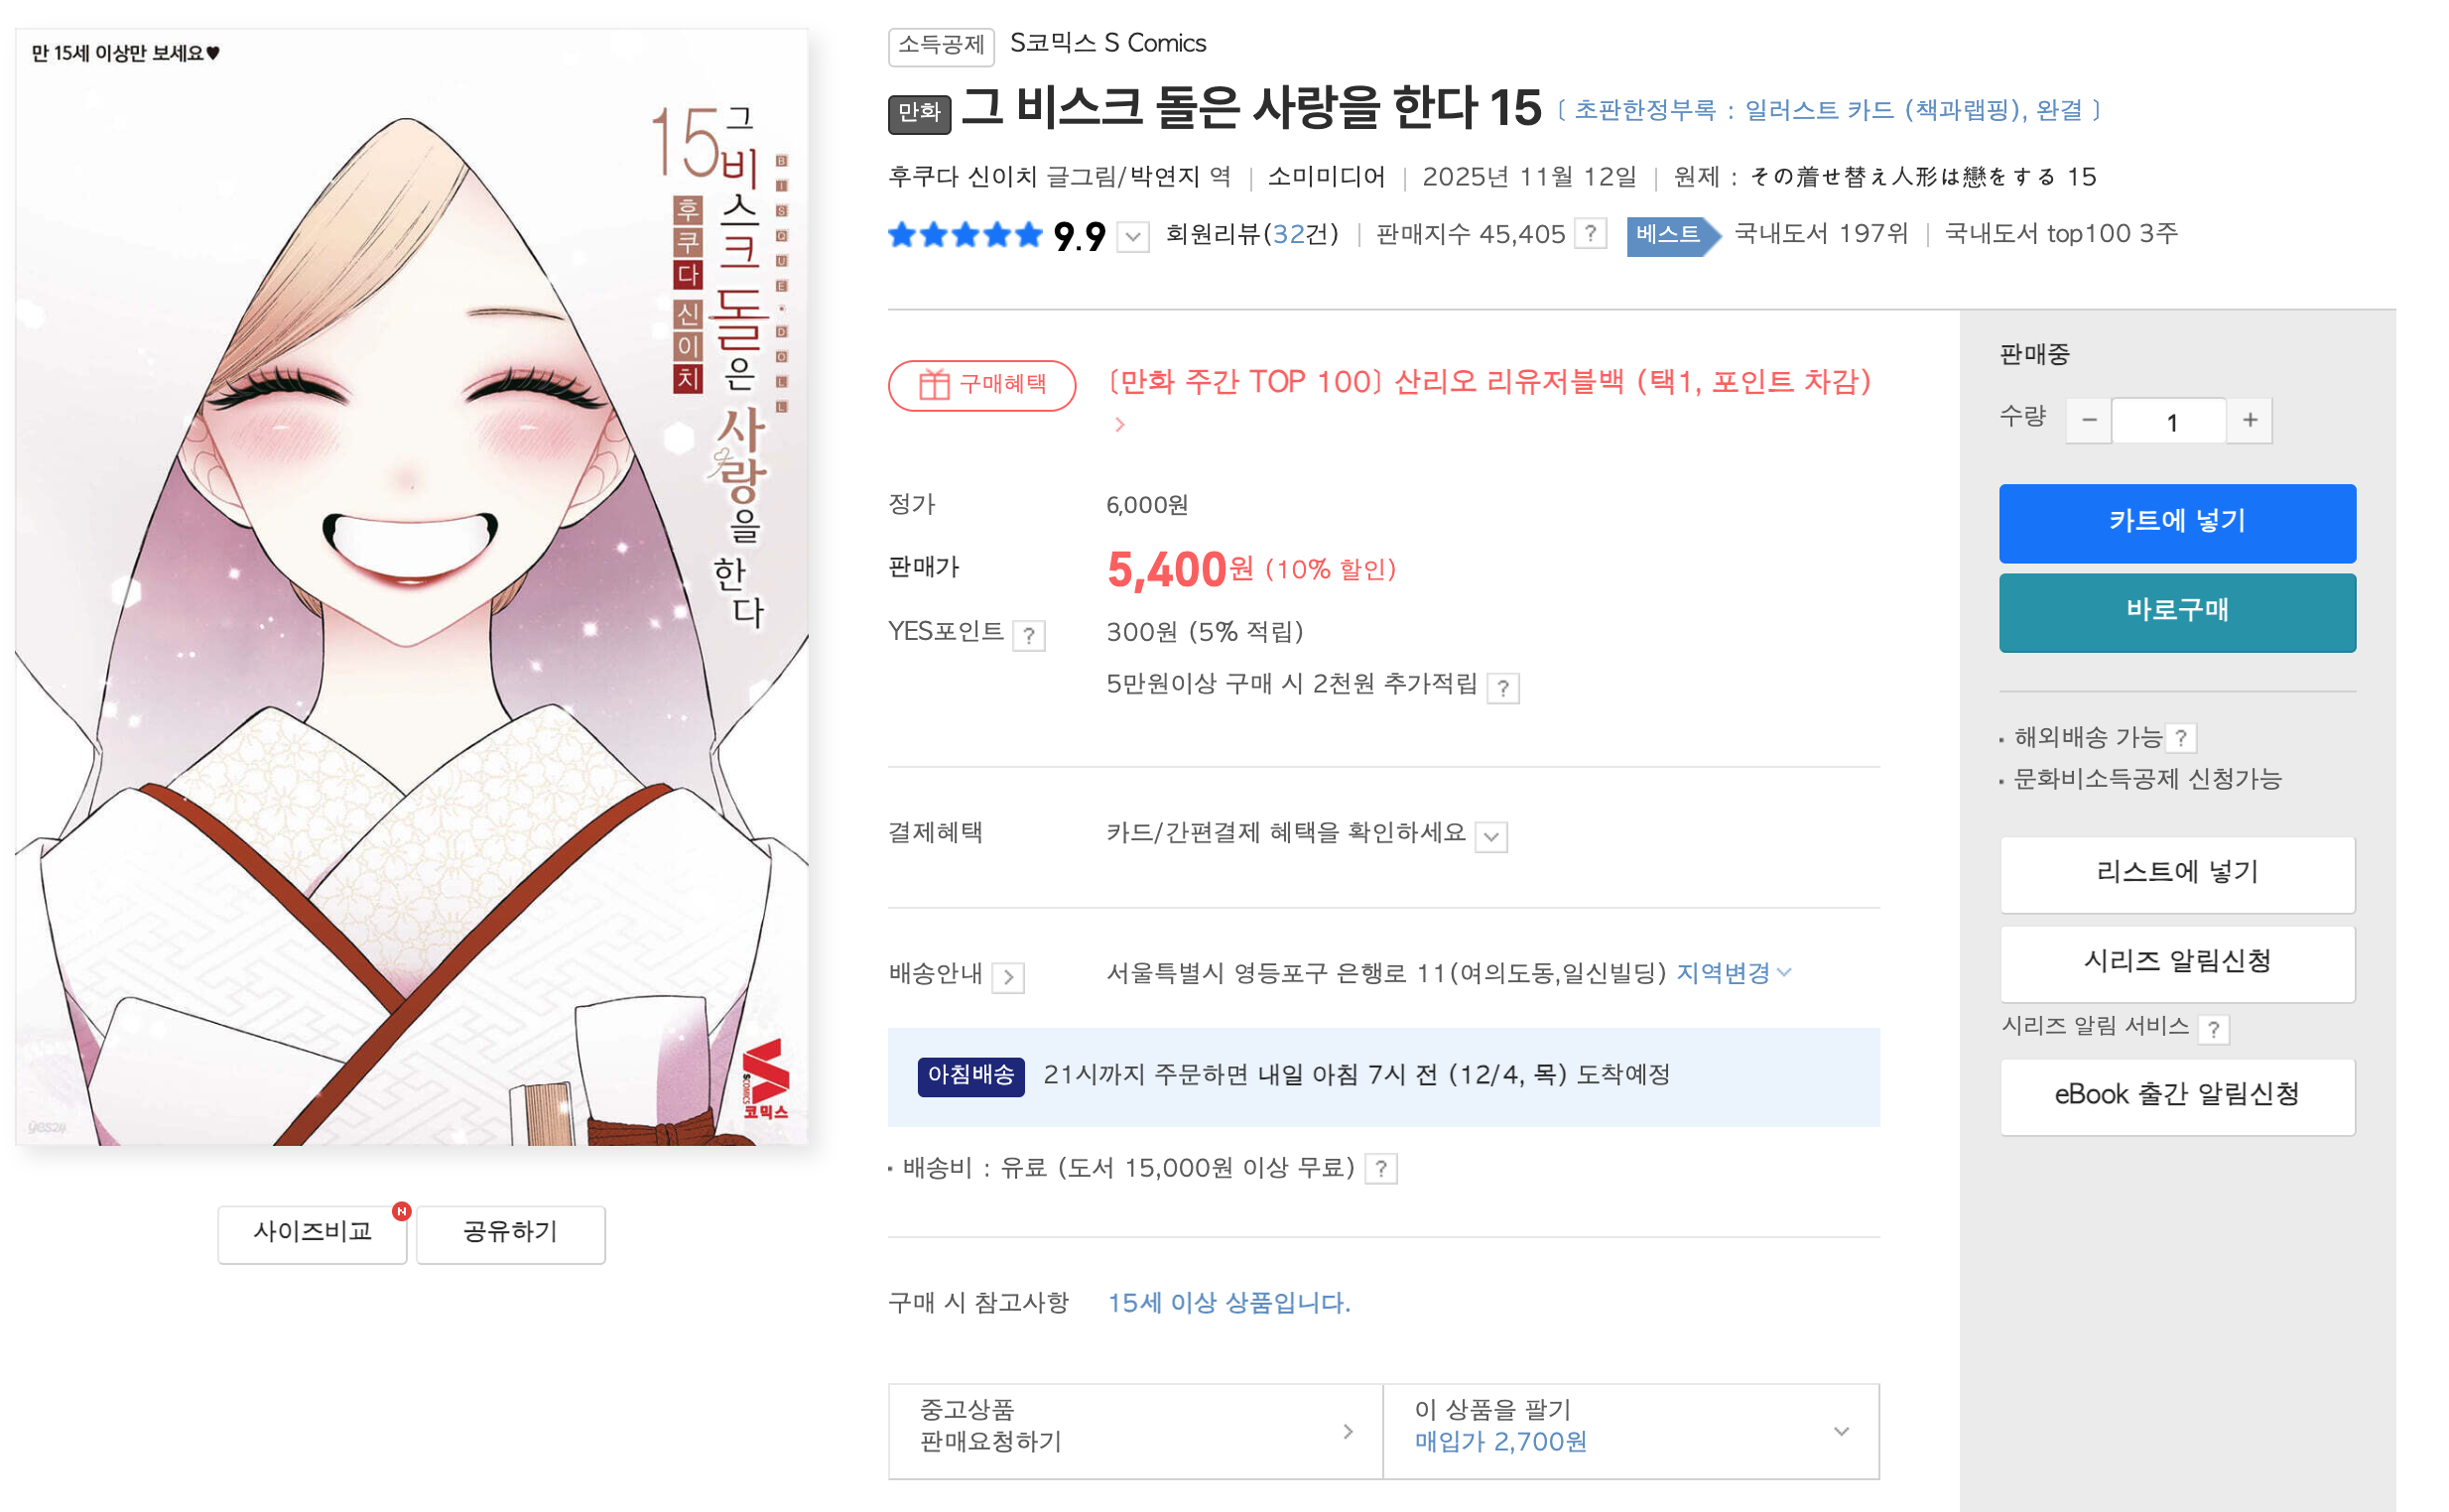The image size is (2449, 1512).
Task: Click the 배송안내 arrow icon
Action: (x=1008, y=976)
